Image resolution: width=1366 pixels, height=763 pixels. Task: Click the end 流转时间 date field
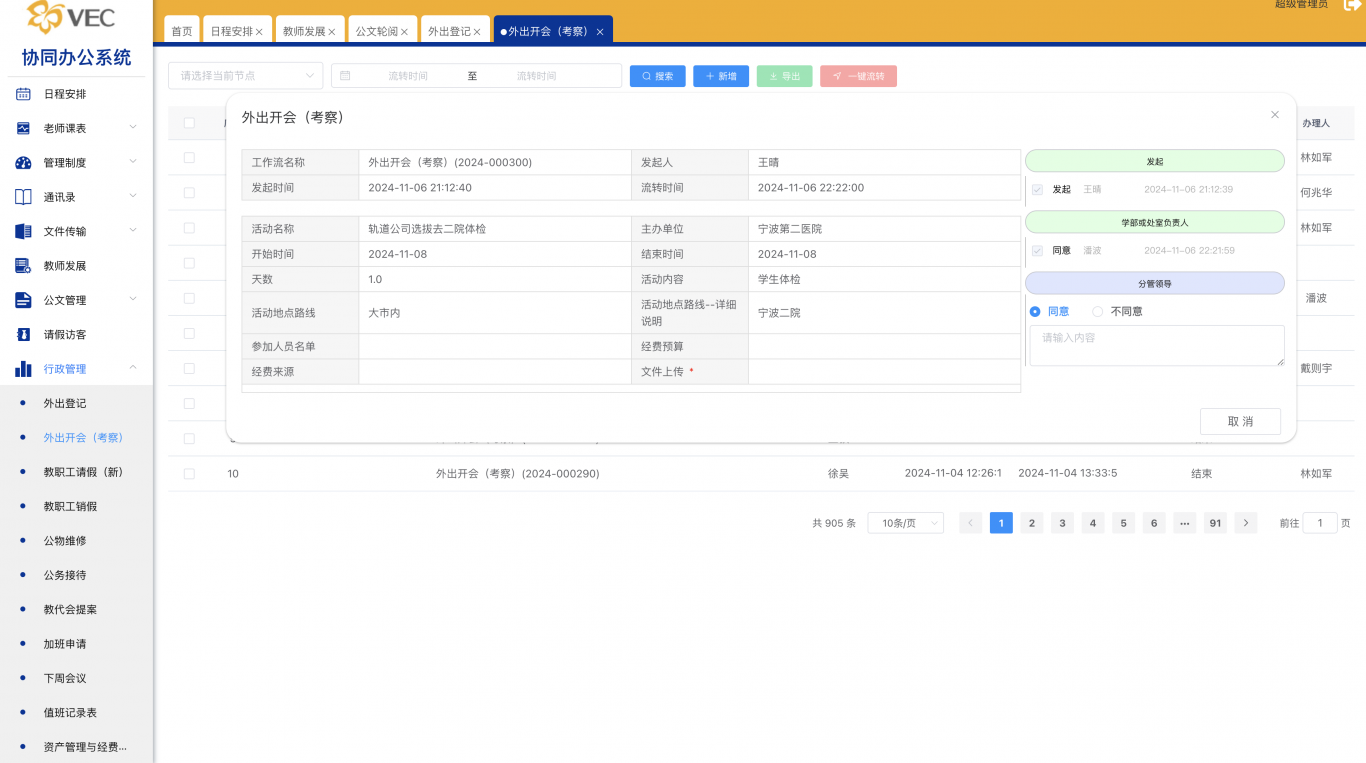[536, 76]
